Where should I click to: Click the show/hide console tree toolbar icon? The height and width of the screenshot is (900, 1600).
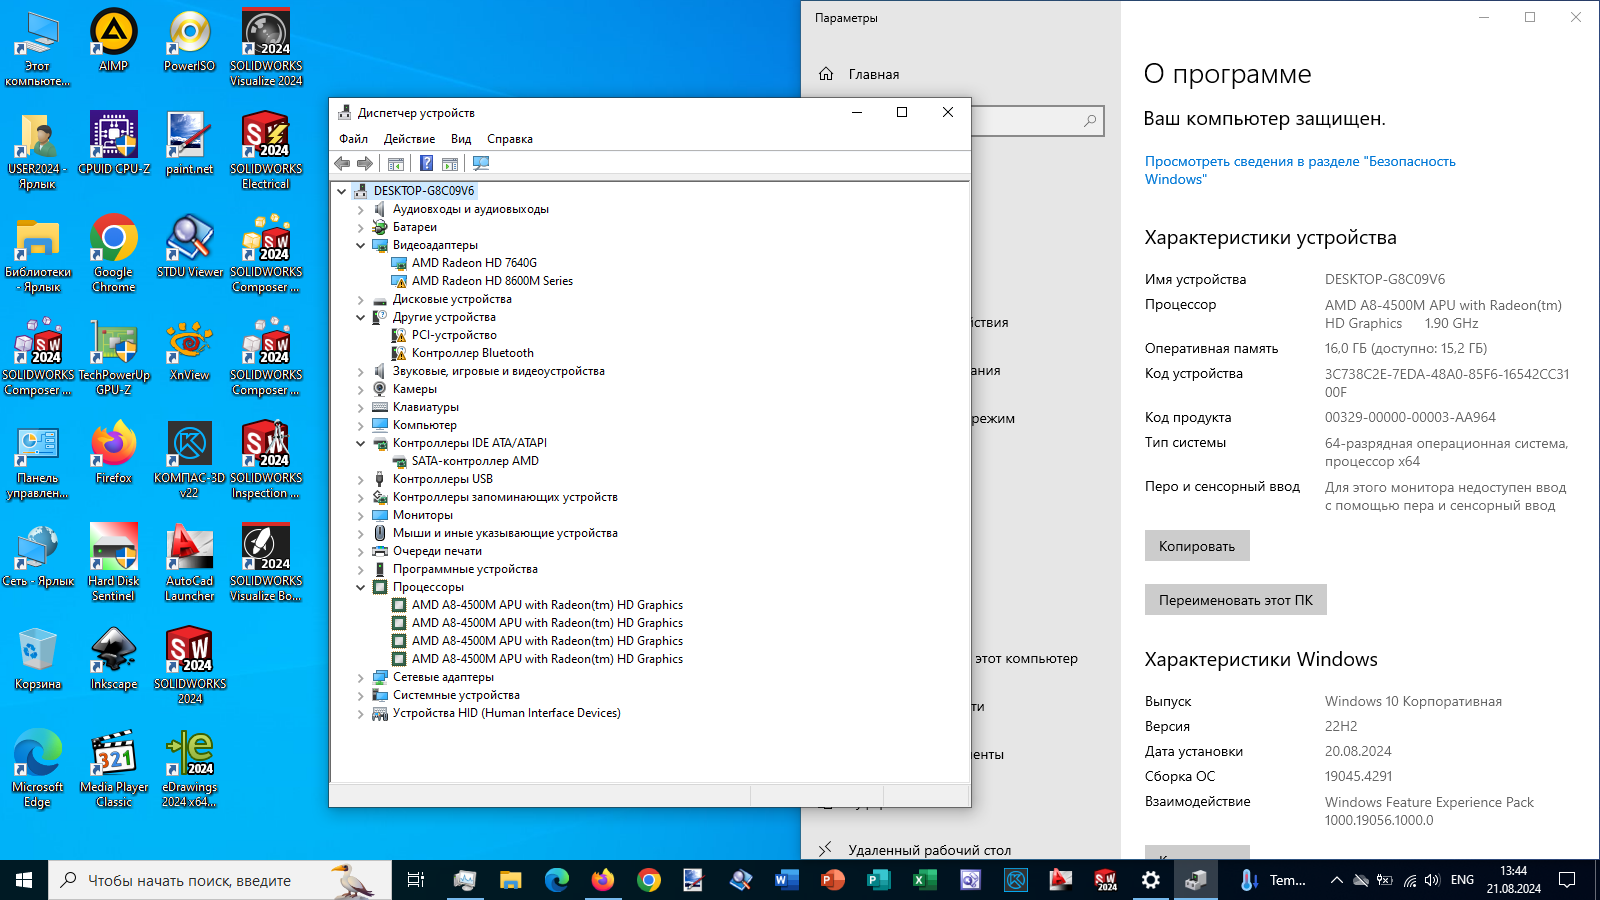pos(396,163)
